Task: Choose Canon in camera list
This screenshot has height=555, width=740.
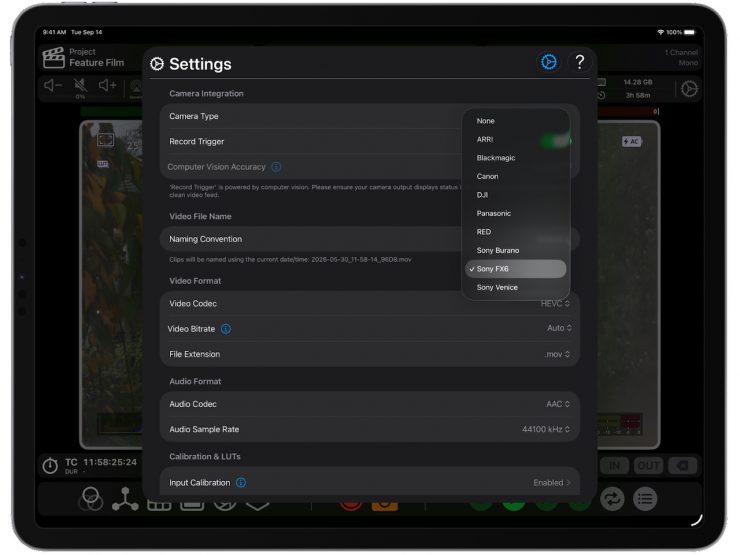Action: pos(515,176)
